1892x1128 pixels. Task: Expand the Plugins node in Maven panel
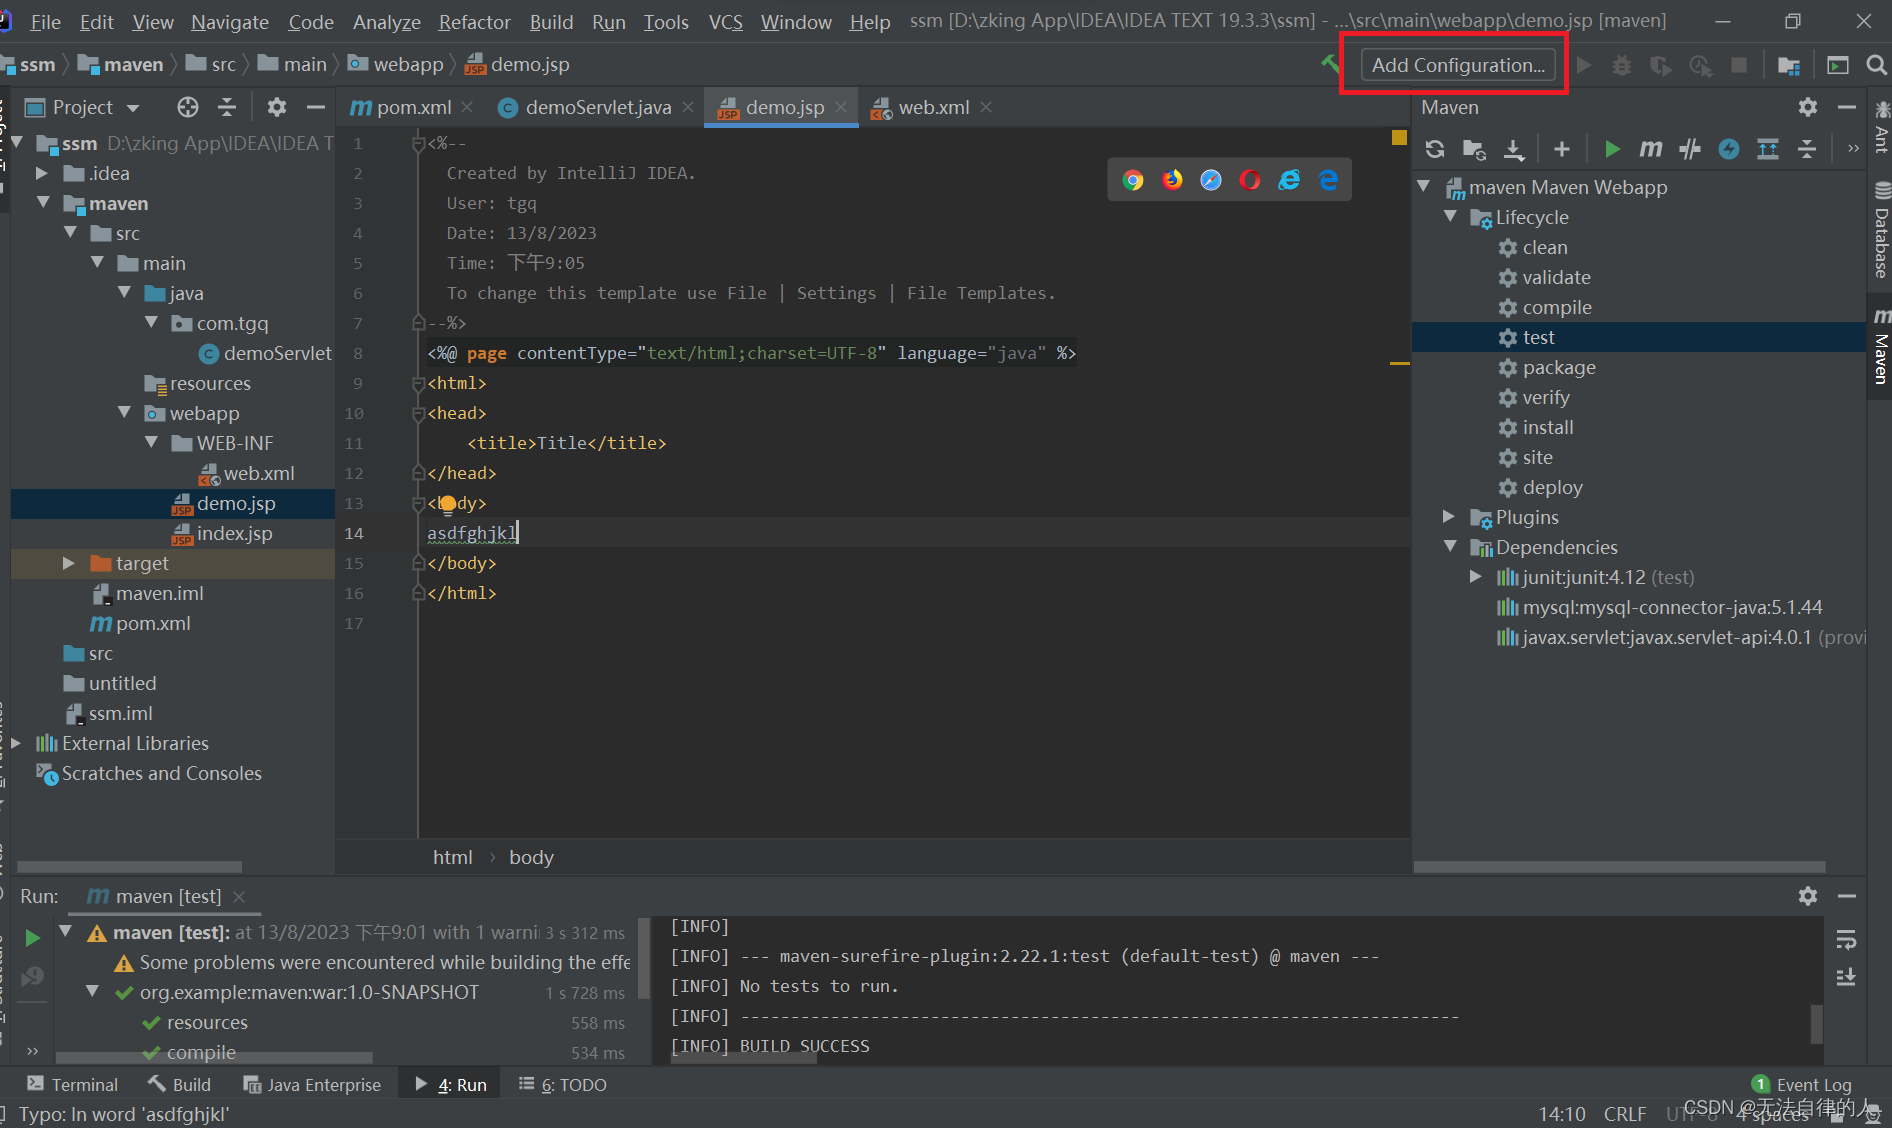pyautogui.click(x=1449, y=517)
